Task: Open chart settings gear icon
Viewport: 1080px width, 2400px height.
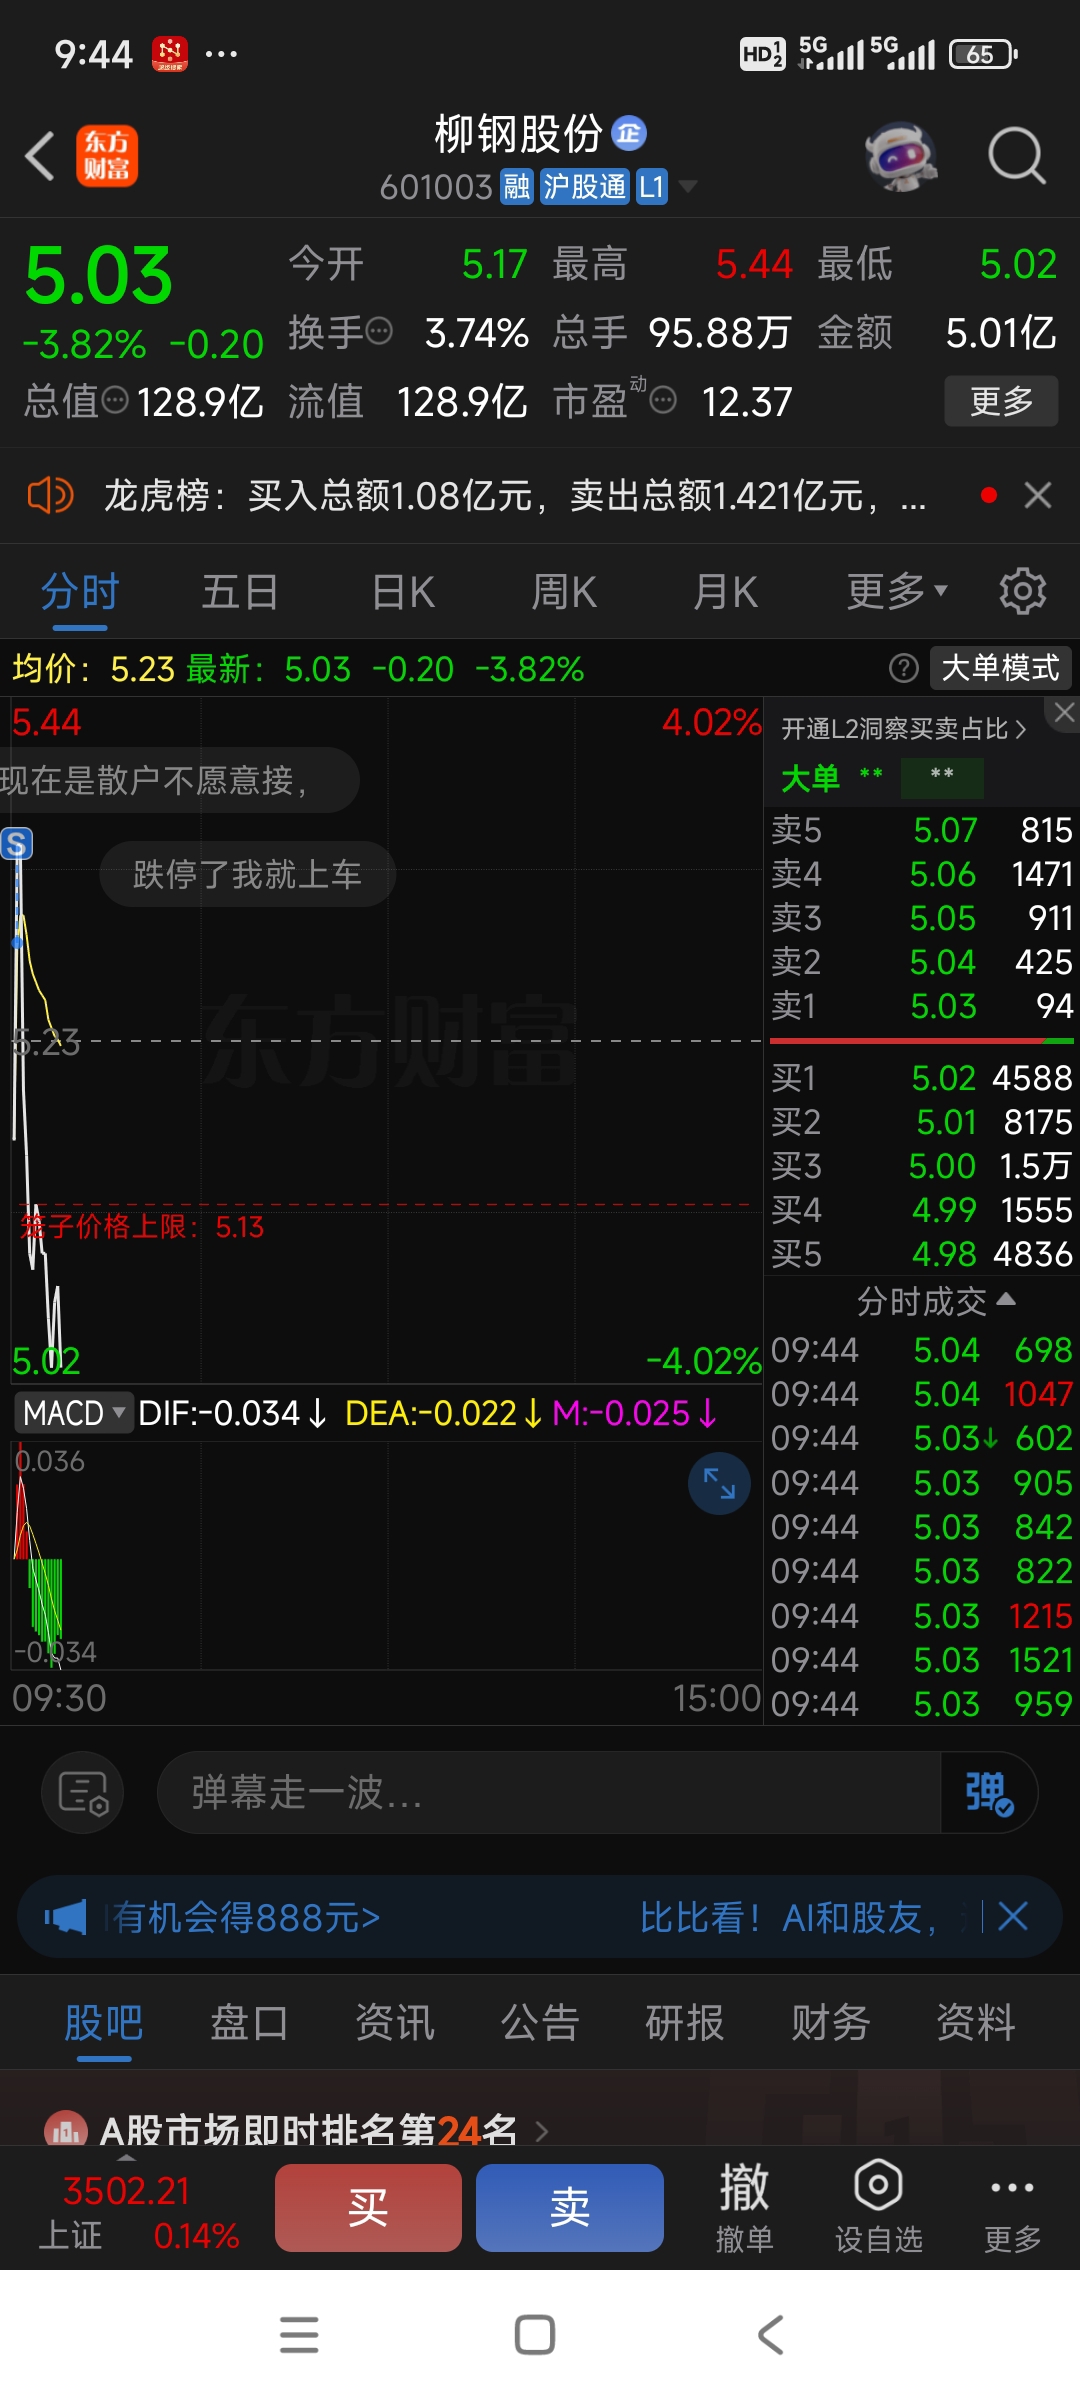Action: [x=1023, y=592]
